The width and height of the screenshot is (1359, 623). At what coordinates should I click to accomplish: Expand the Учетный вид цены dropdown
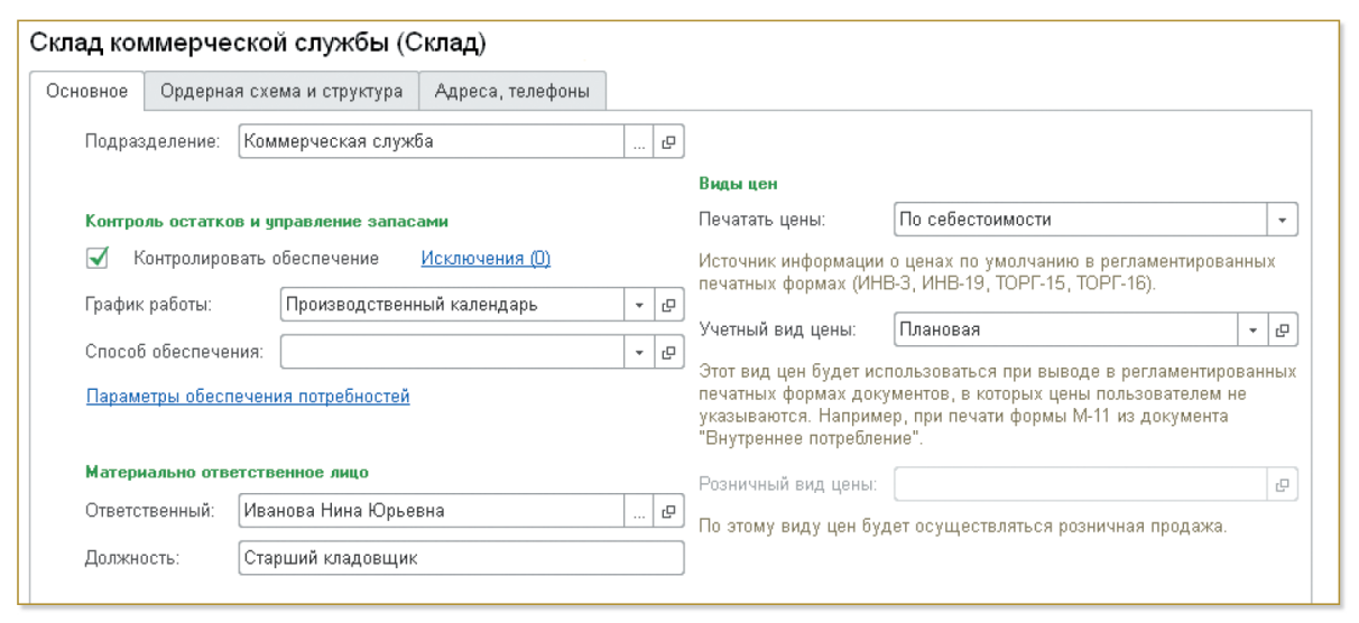tap(1254, 329)
